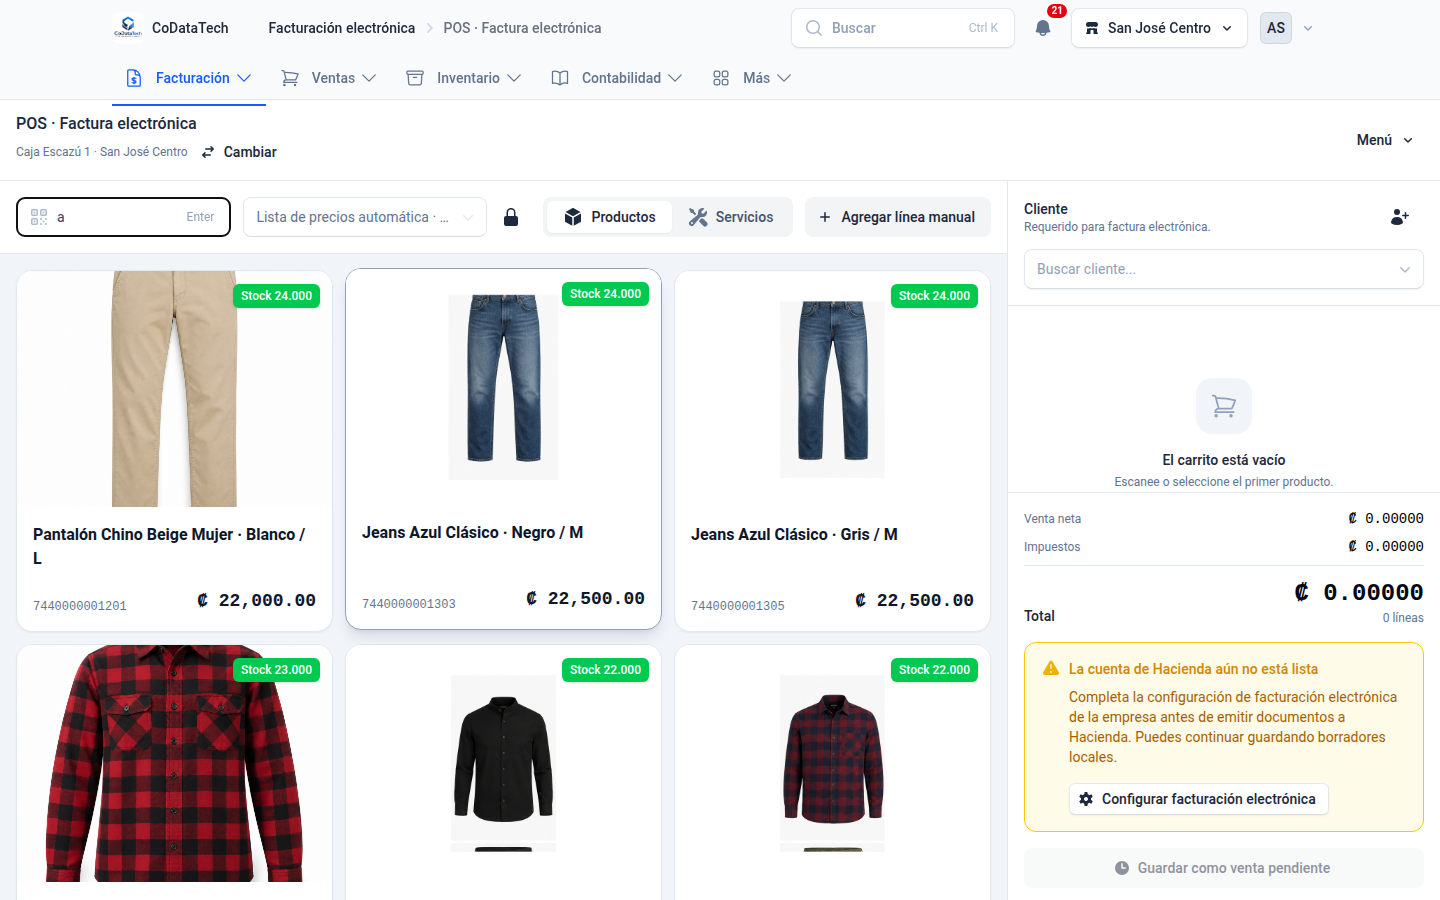Go to Facturación electrónica breadcrumb
This screenshot has width=1440, height=900.
342,28
